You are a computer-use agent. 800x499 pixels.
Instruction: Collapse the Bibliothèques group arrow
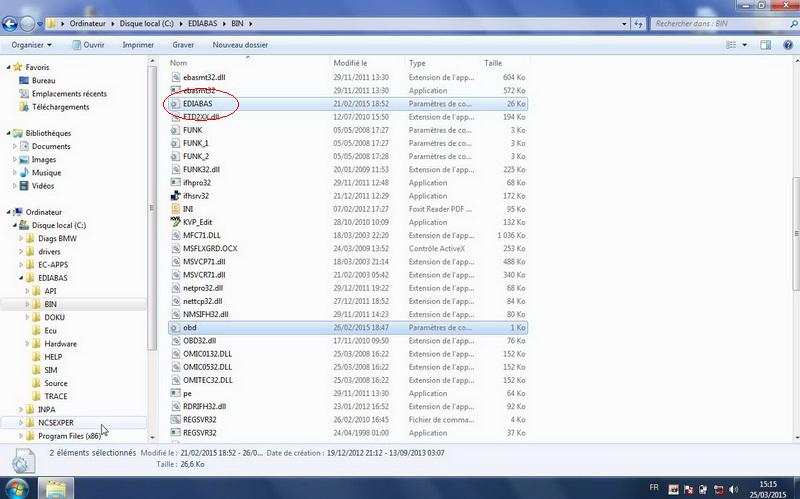coord(8,133)
